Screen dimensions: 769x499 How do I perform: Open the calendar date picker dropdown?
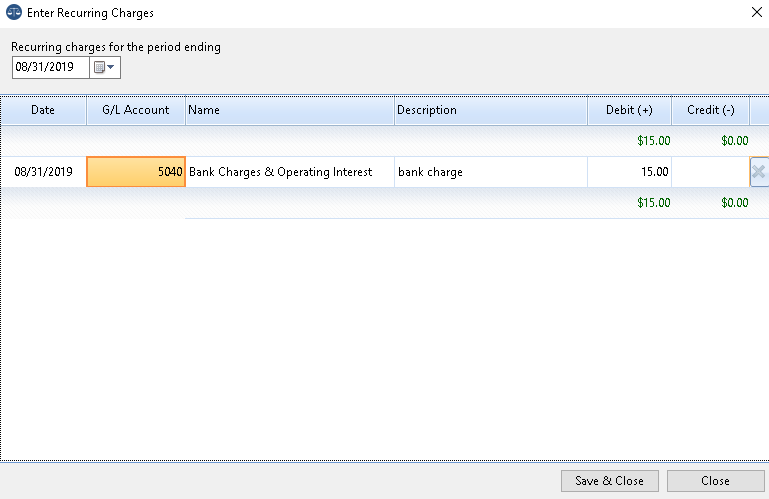coord(104,67)
